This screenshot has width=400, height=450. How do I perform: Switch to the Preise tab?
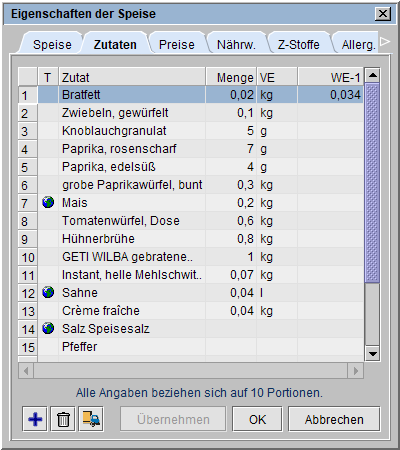click(x=177, y=45)
